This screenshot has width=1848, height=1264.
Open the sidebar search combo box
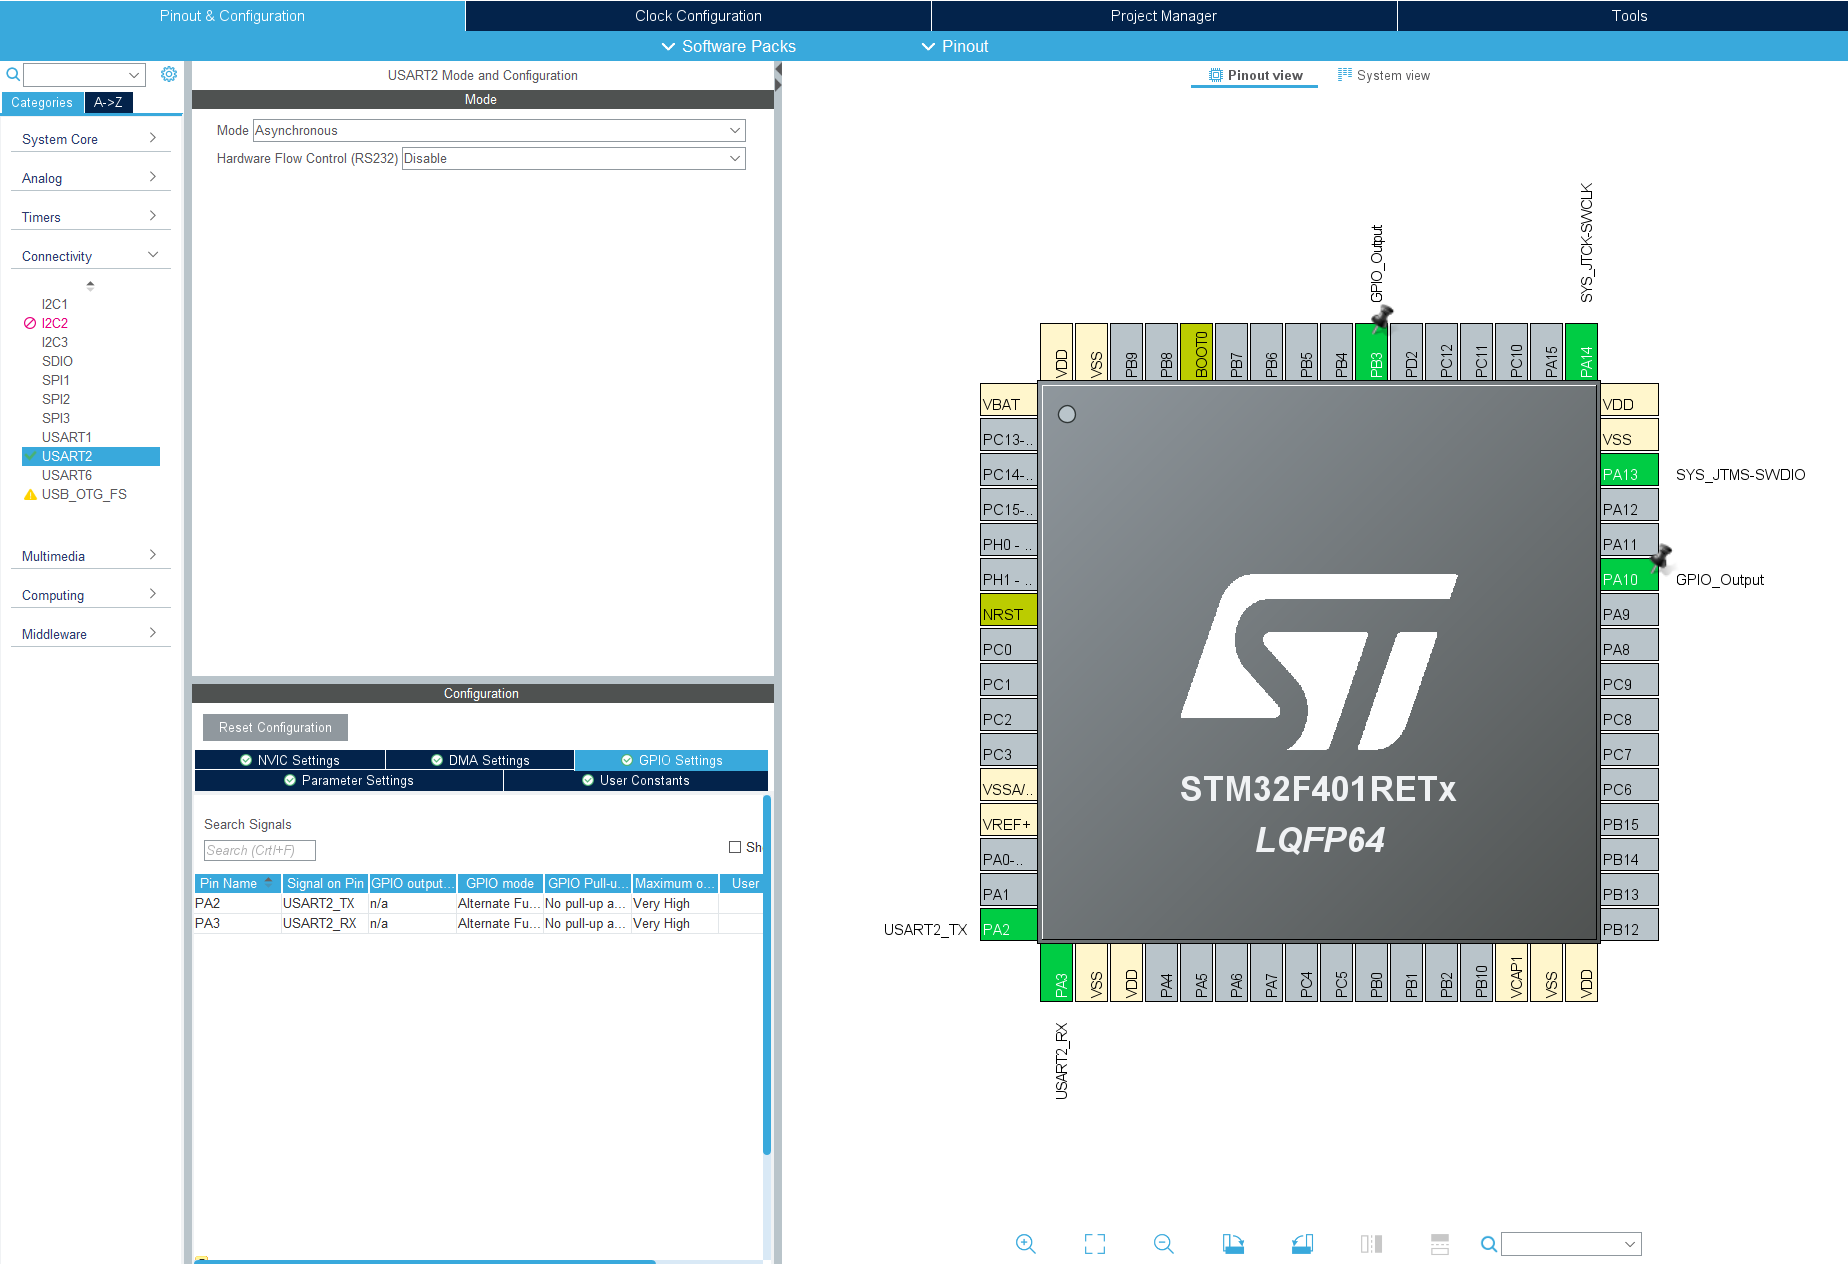85,75
